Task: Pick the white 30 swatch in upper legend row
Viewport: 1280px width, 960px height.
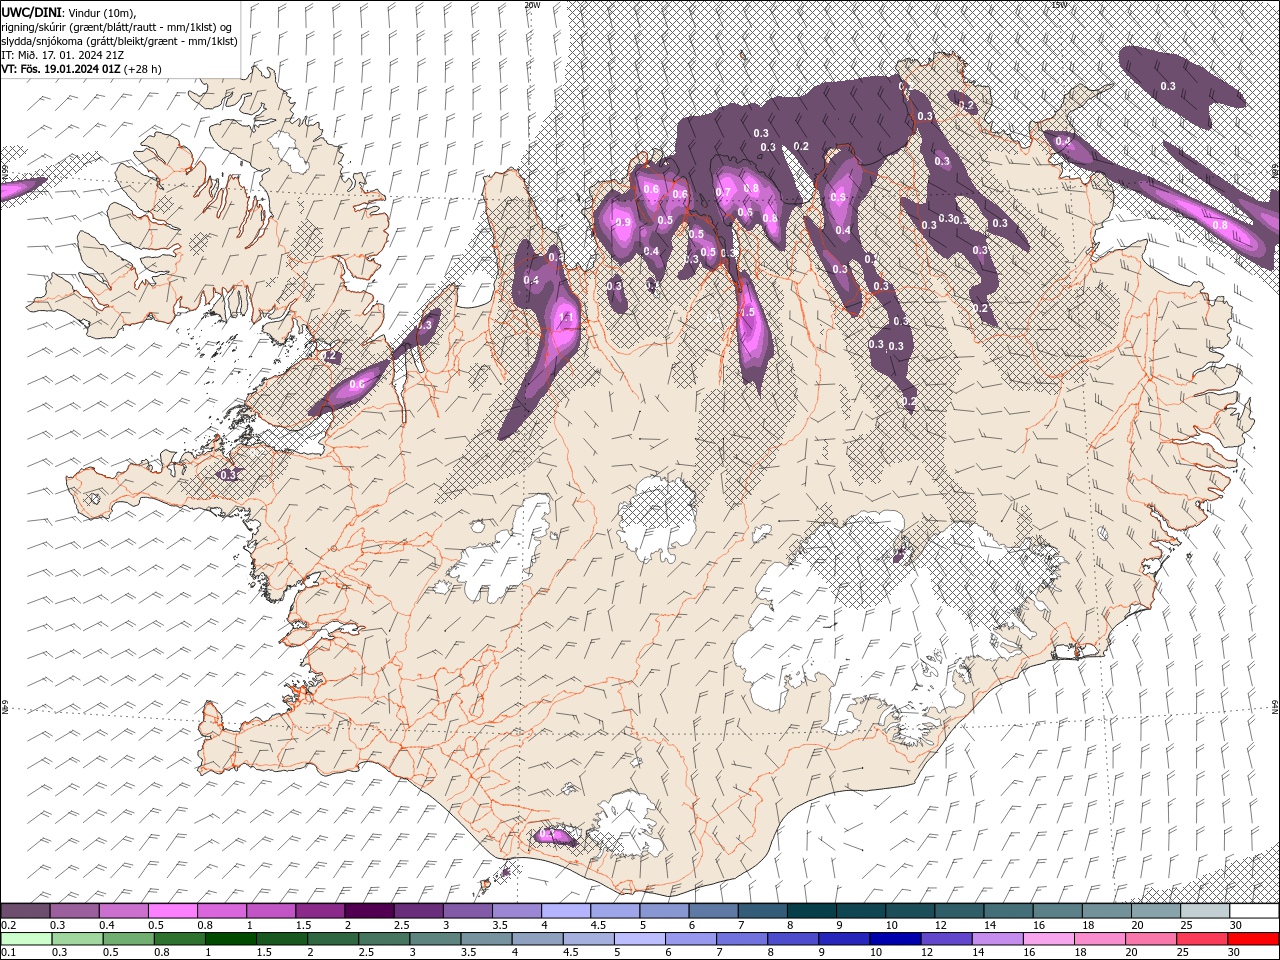Action: (x=1254, y=911)
